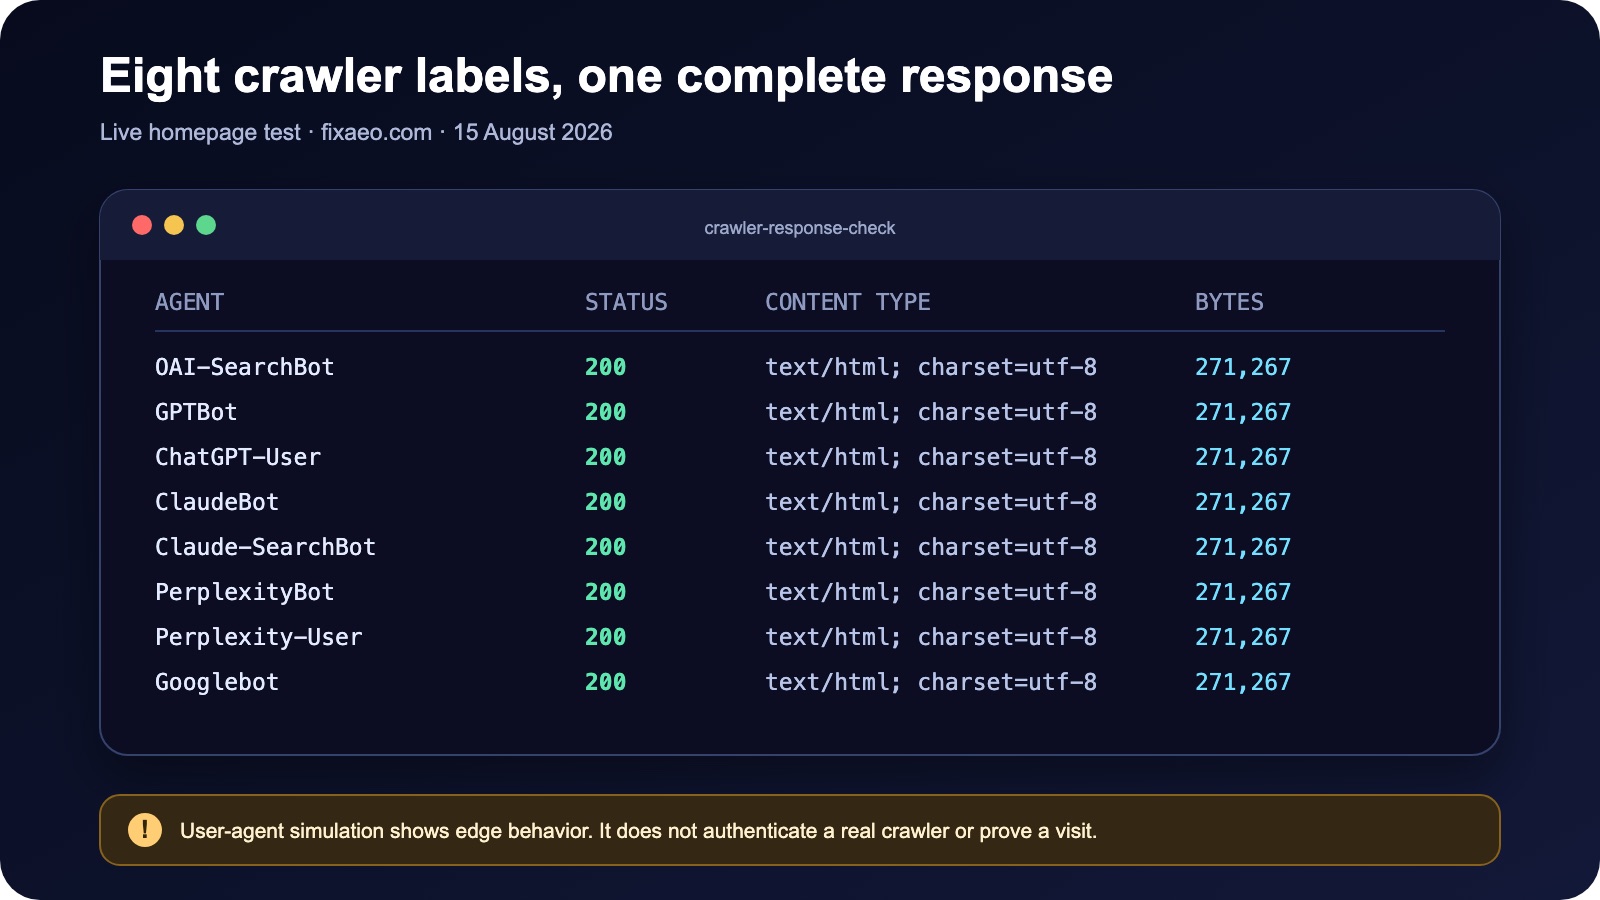
Task: Click the content type for Googlebot
Action: coord(931,682)
